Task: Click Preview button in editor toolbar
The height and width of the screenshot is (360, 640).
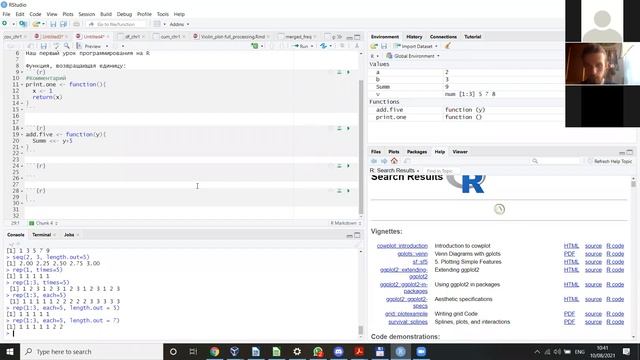Action: [89, 46]
